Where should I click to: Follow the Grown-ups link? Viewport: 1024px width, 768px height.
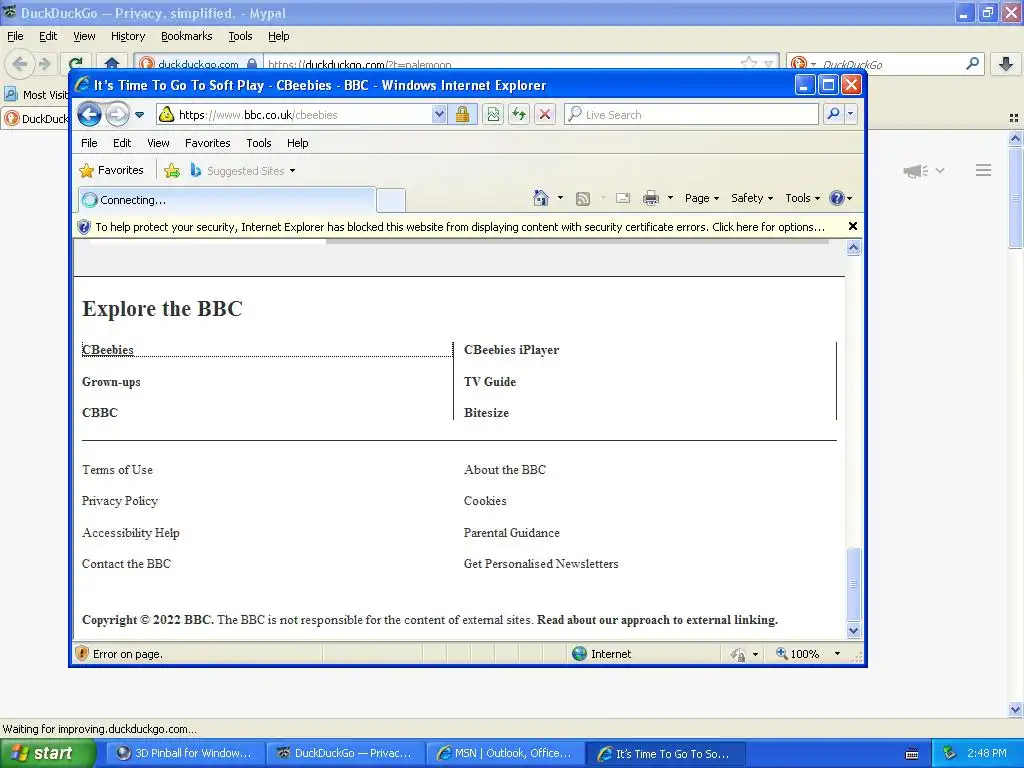click(111, 382)
